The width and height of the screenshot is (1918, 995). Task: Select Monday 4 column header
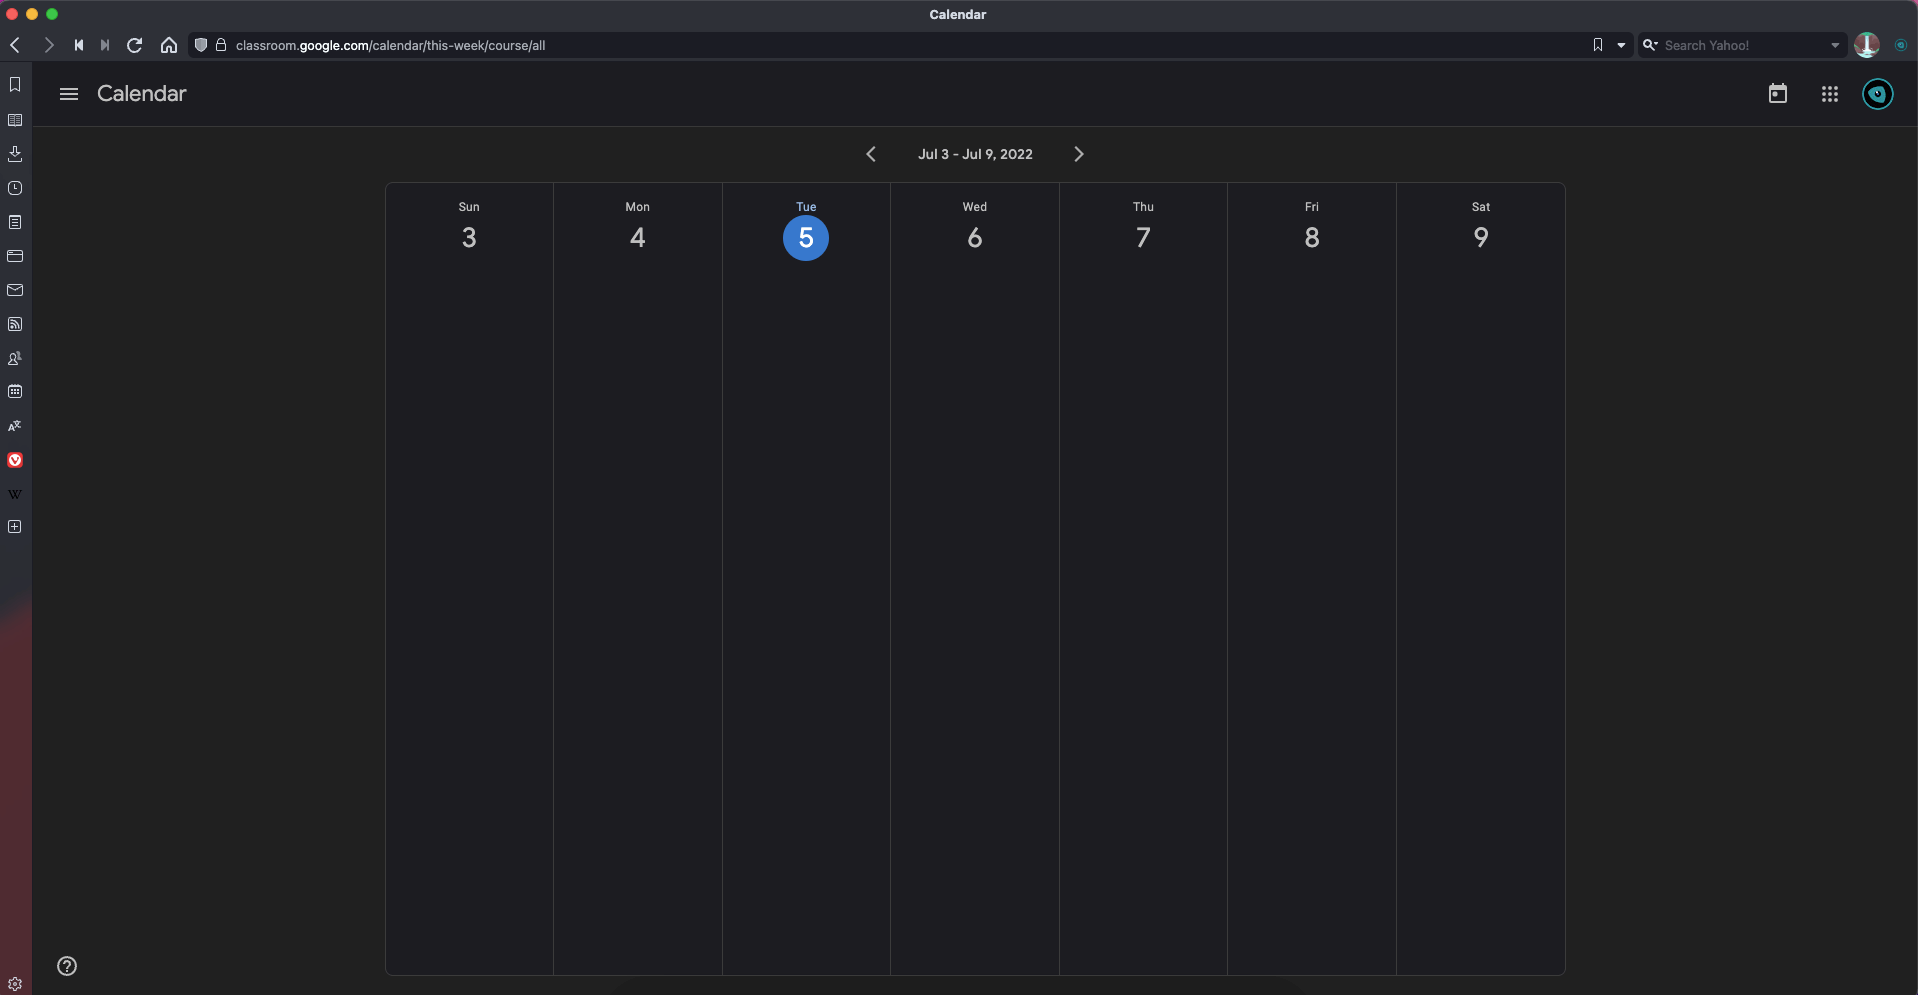click(x=638, y=226)
